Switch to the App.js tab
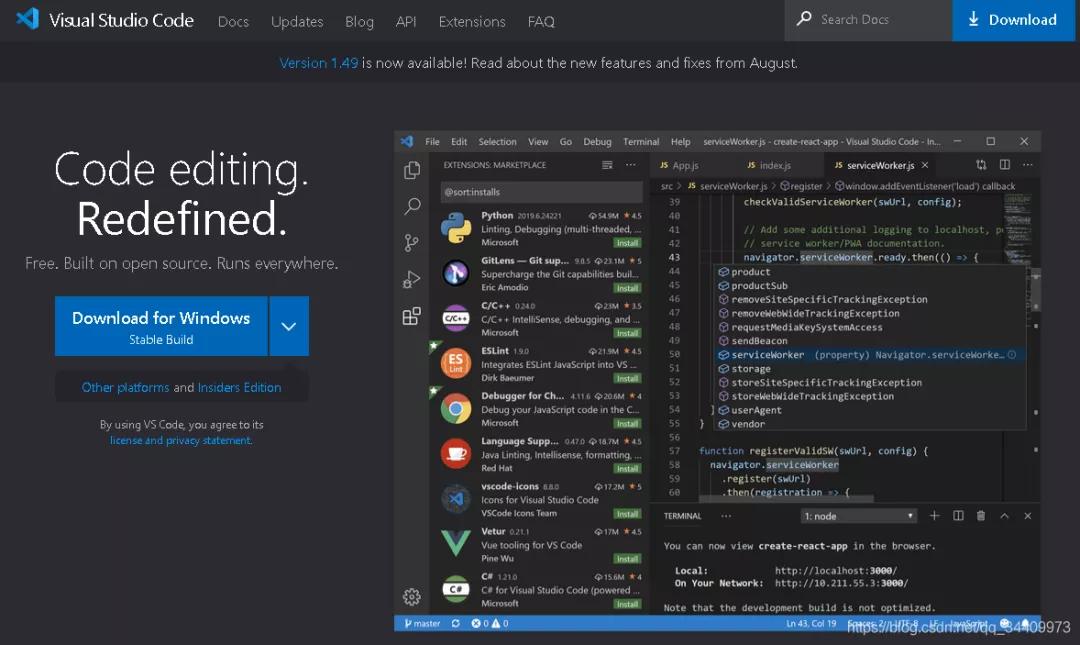The height and width of the screenshot is (645, 1080). [679, 165]
